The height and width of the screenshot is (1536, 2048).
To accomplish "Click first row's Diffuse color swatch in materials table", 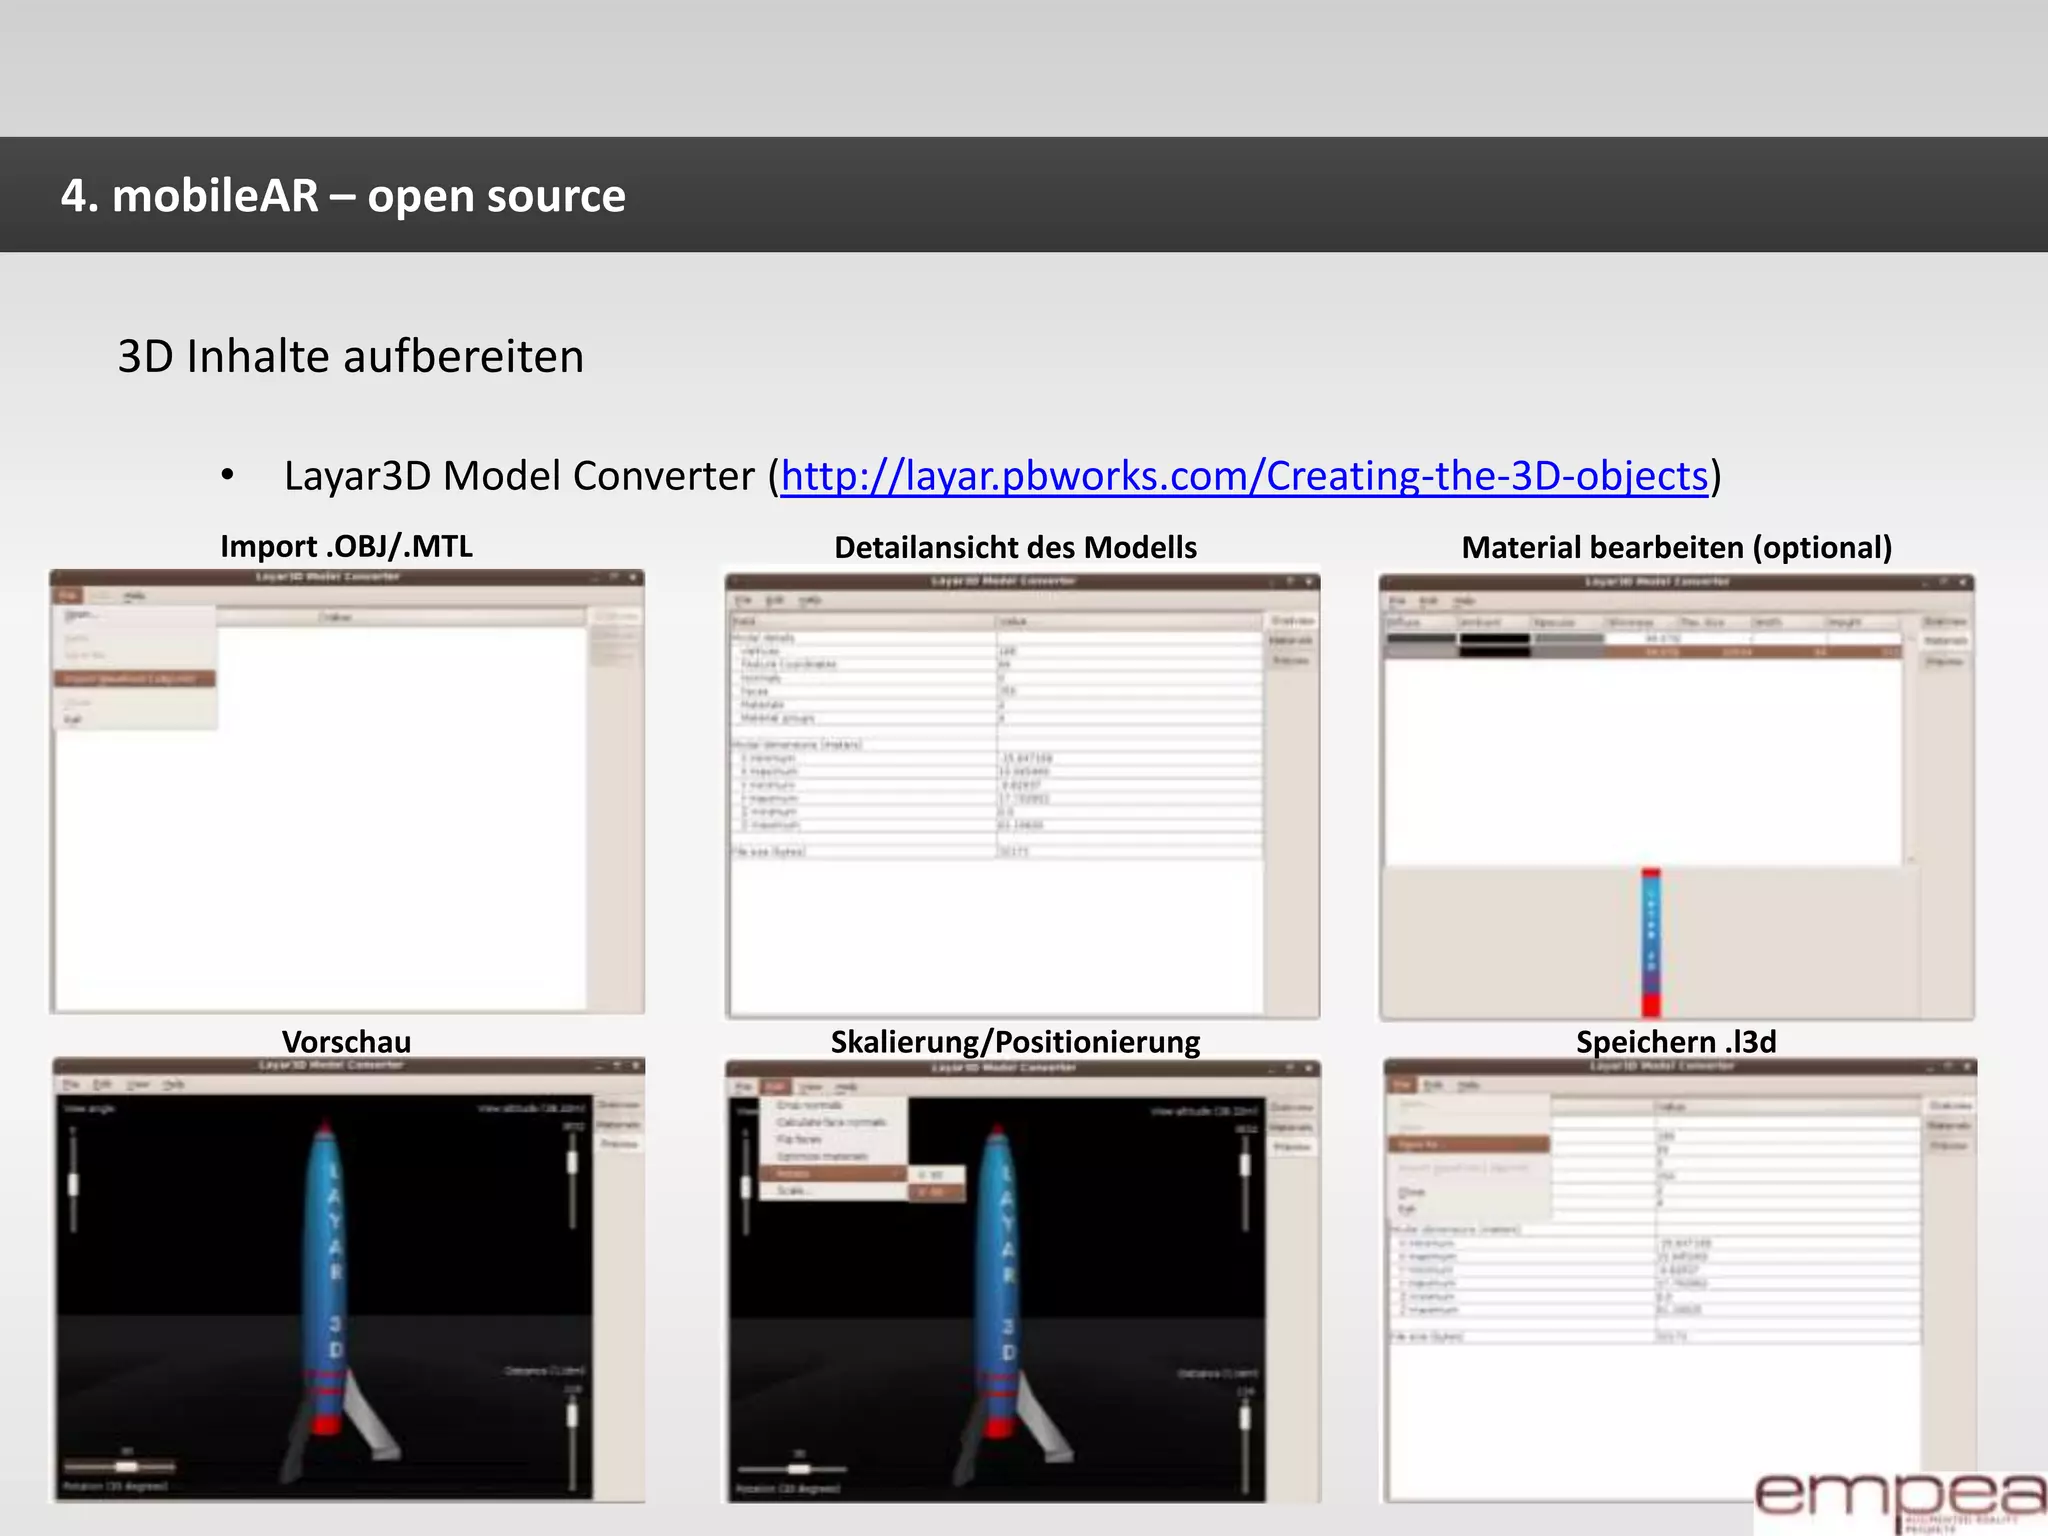I will click(x=1420, y=638).
